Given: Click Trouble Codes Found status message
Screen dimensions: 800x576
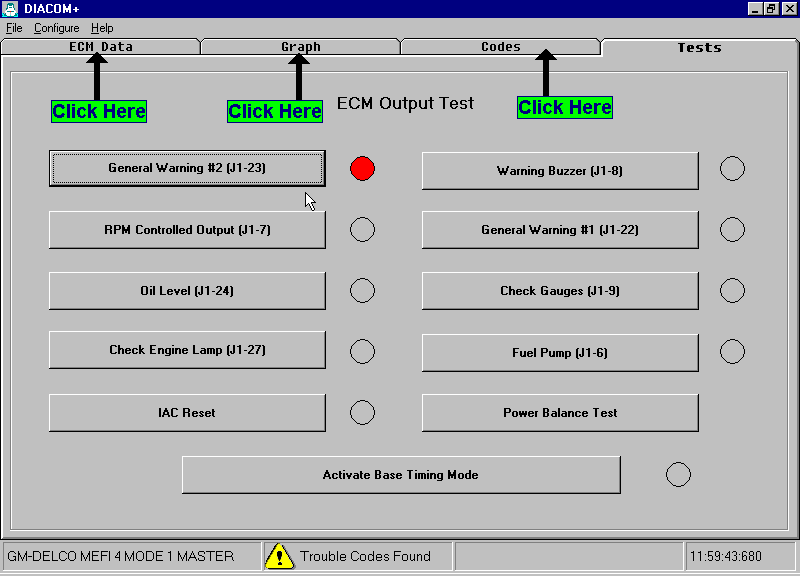Looking at the screenshot, I should pos(365,556).
